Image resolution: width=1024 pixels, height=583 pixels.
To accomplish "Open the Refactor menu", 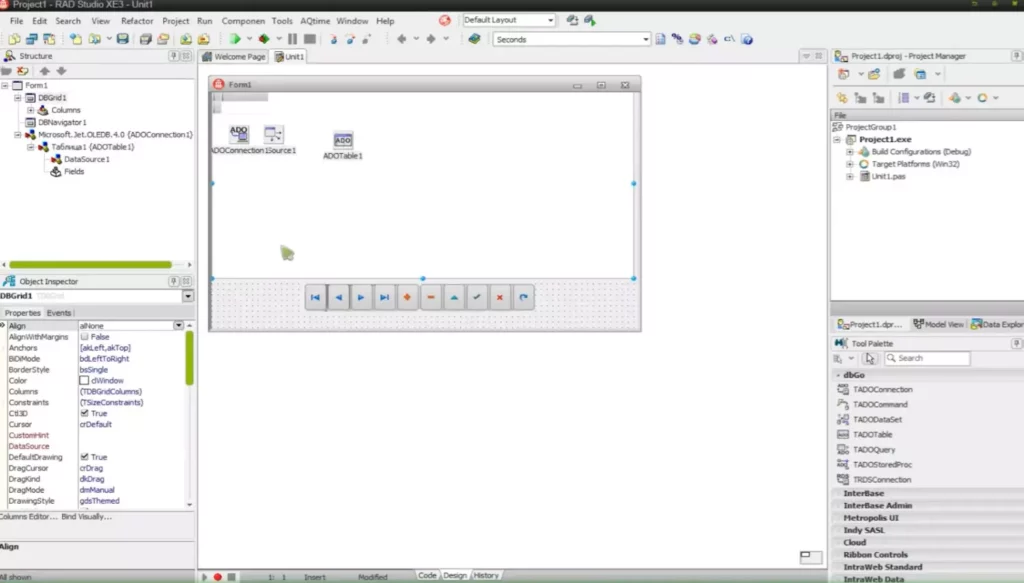I will click(137, 21).
